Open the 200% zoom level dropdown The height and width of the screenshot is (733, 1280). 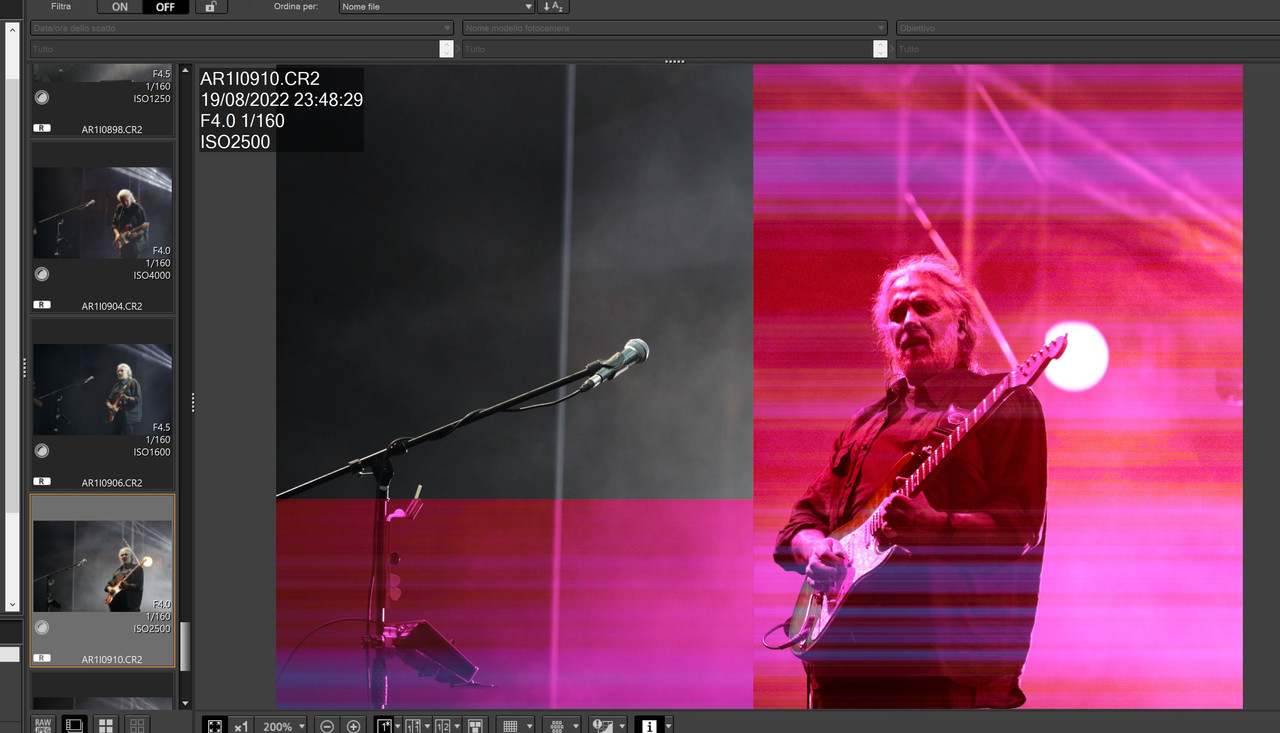pyautogui.click(x=283, y=726)
